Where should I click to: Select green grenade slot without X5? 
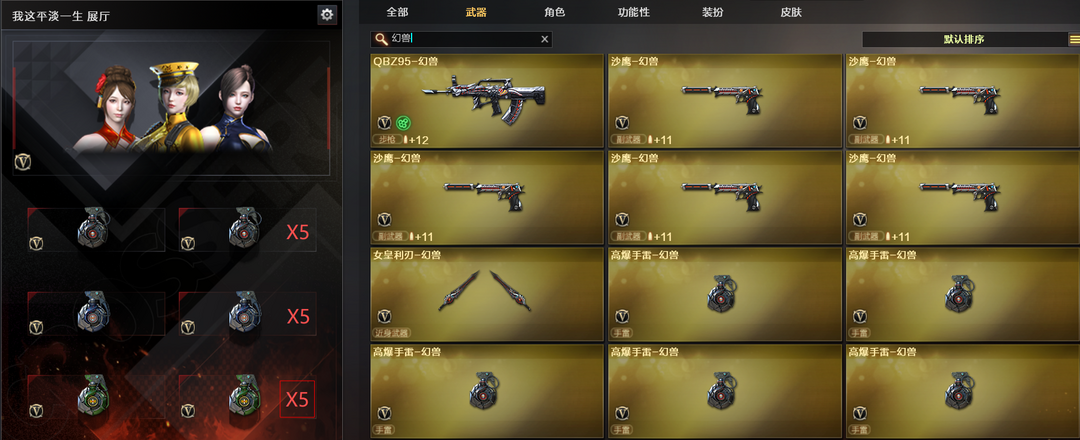(96, 397)
